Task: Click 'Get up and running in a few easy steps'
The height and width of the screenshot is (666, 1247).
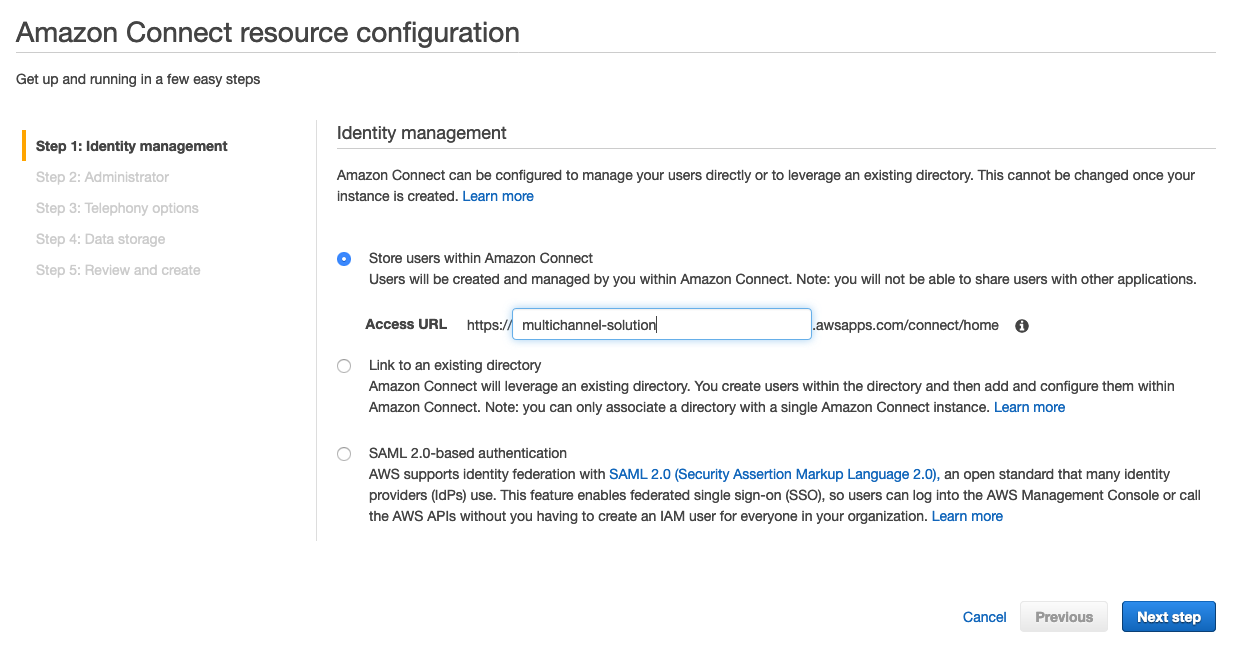Action: click(x=138, y=79)
